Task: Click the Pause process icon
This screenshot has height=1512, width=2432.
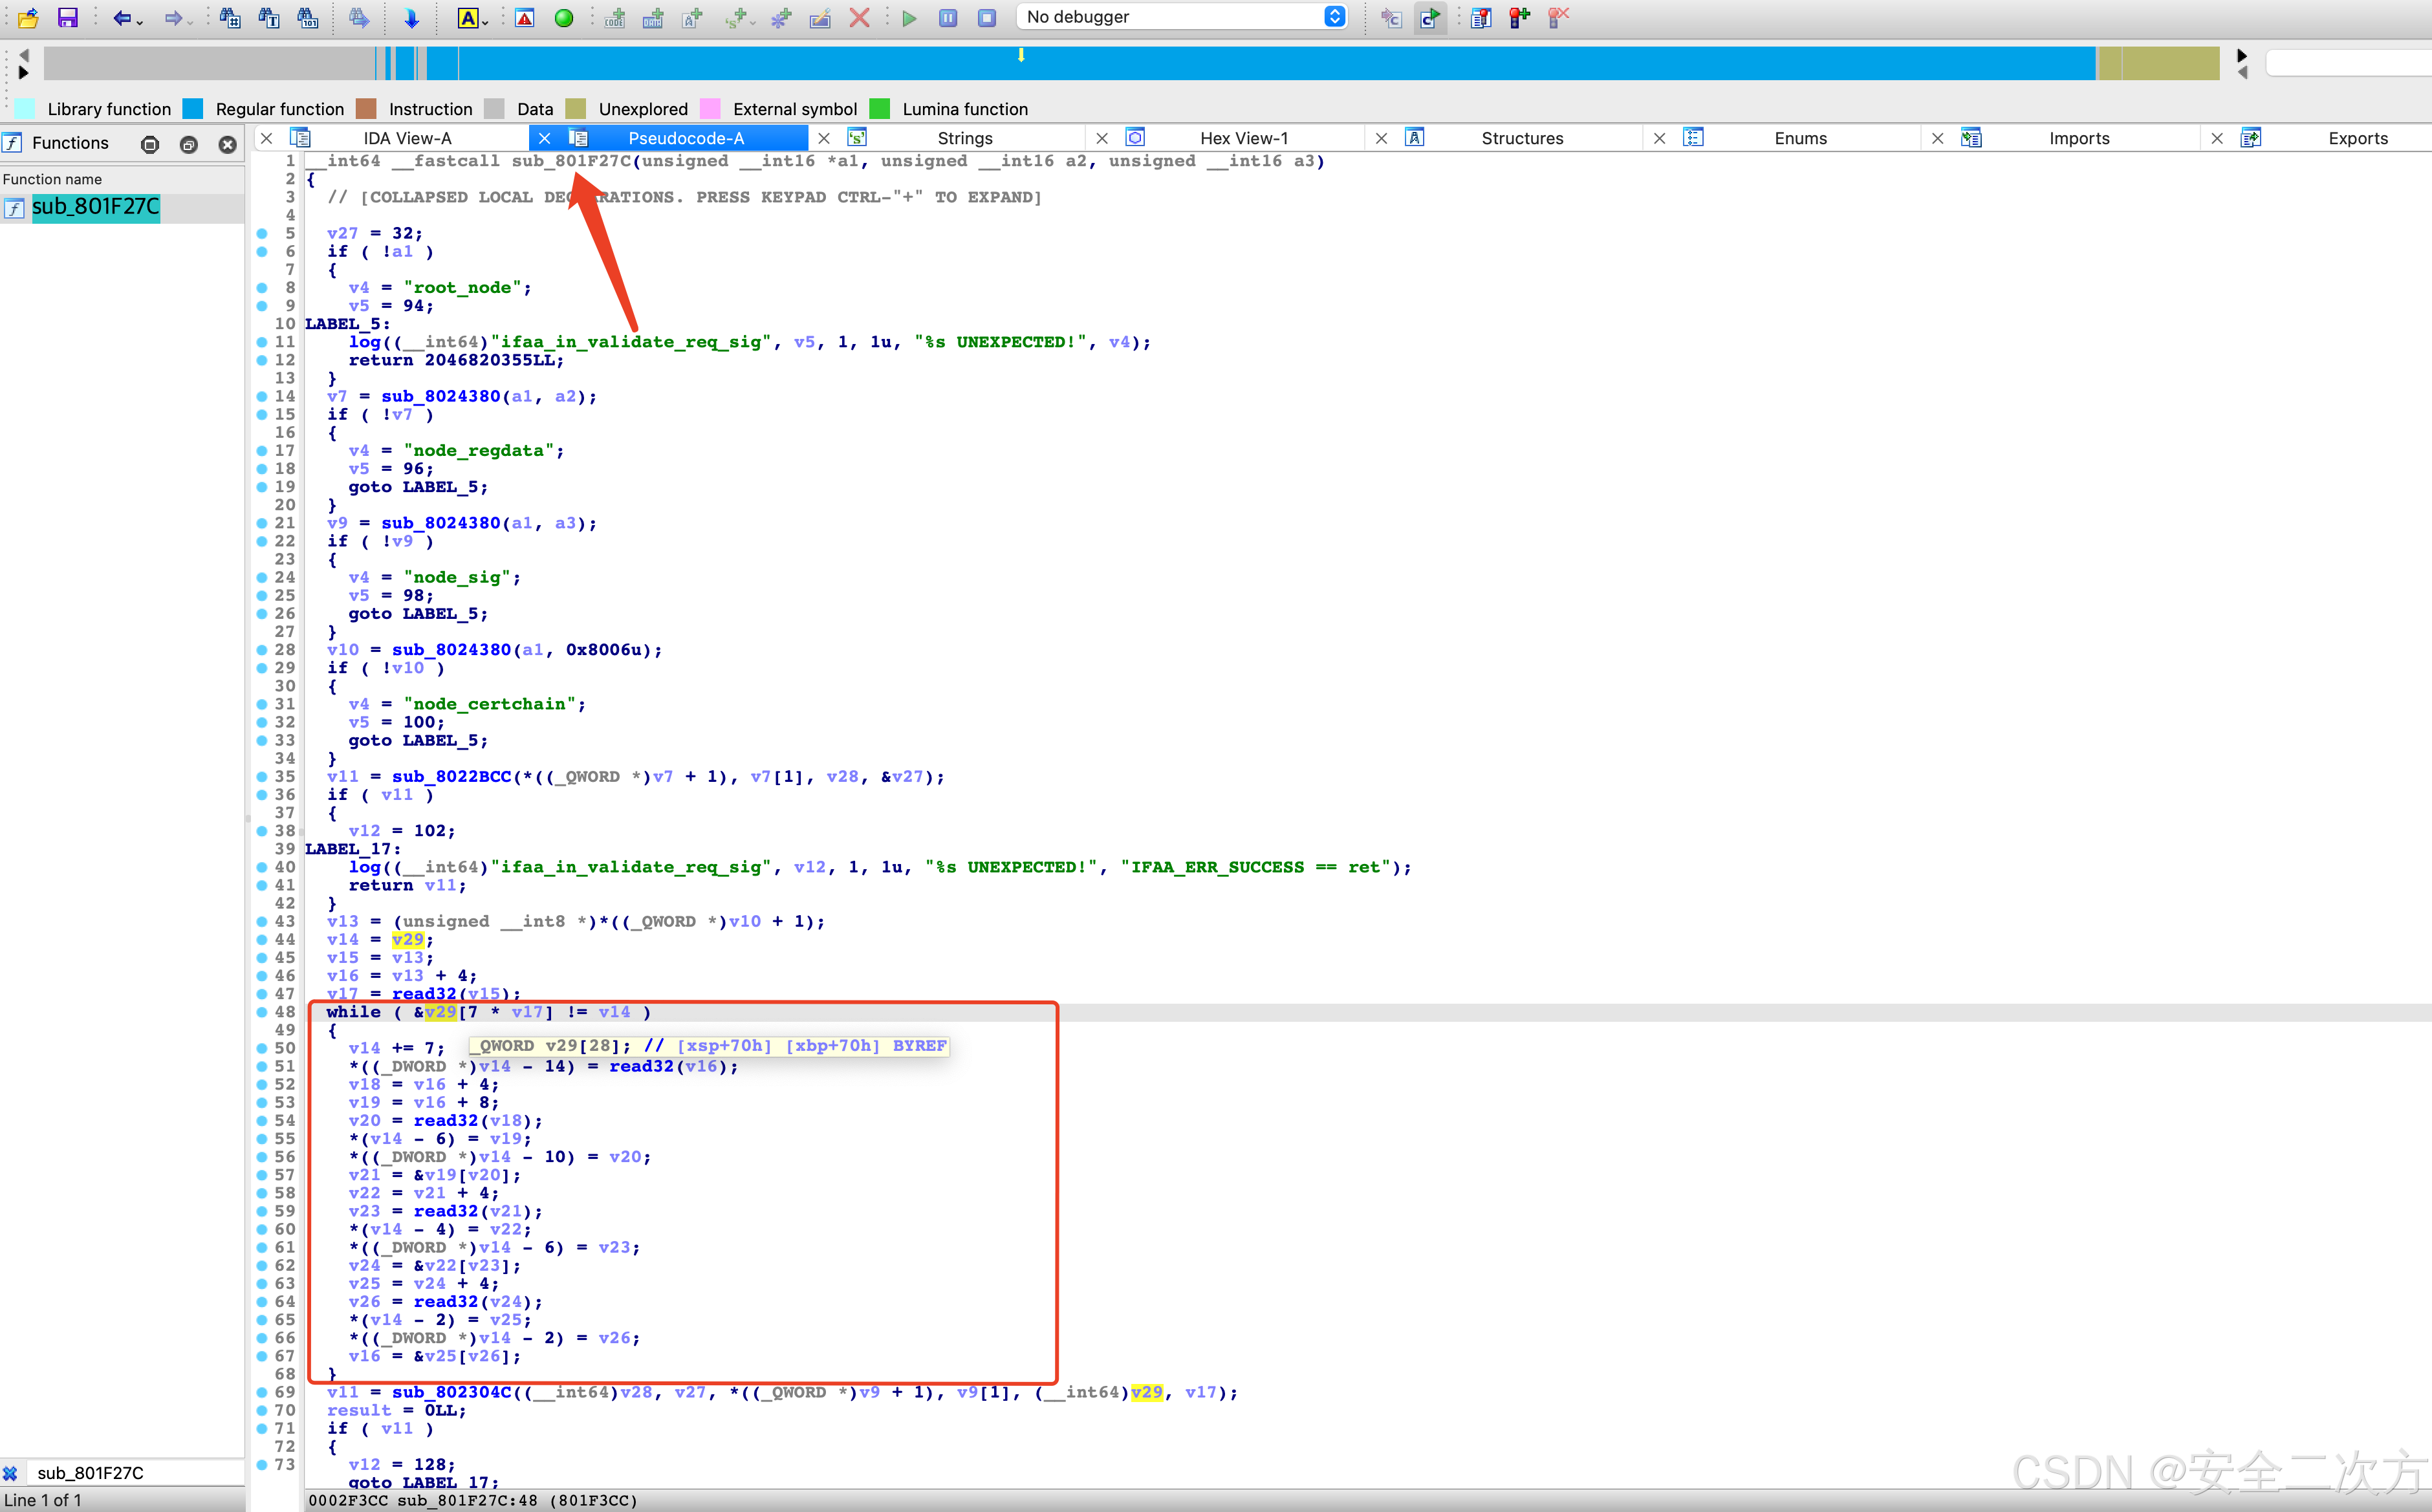Action: 948,17
